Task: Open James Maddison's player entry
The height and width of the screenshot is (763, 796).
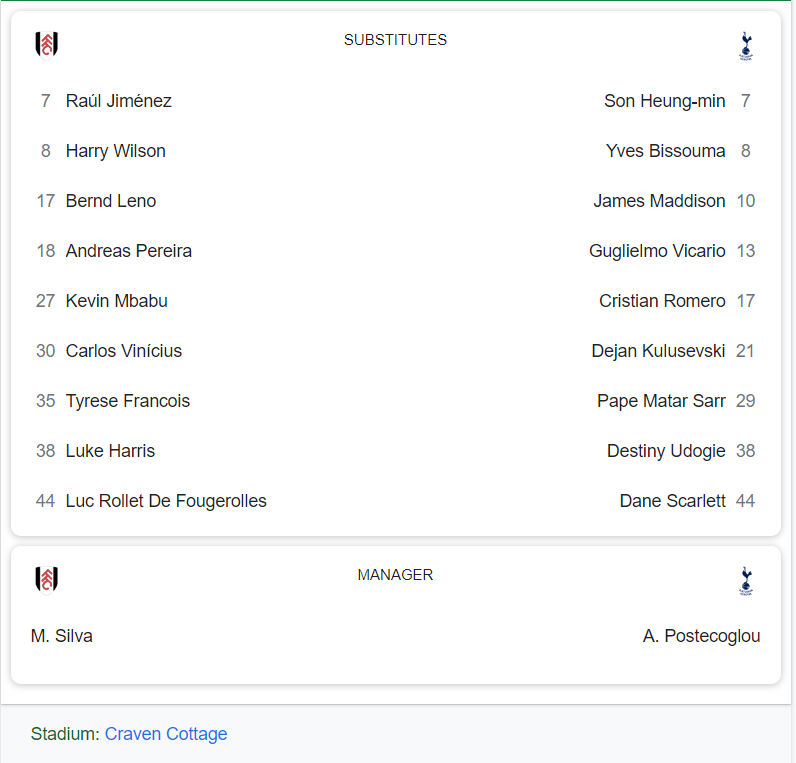Action: [x=659, y=201]
